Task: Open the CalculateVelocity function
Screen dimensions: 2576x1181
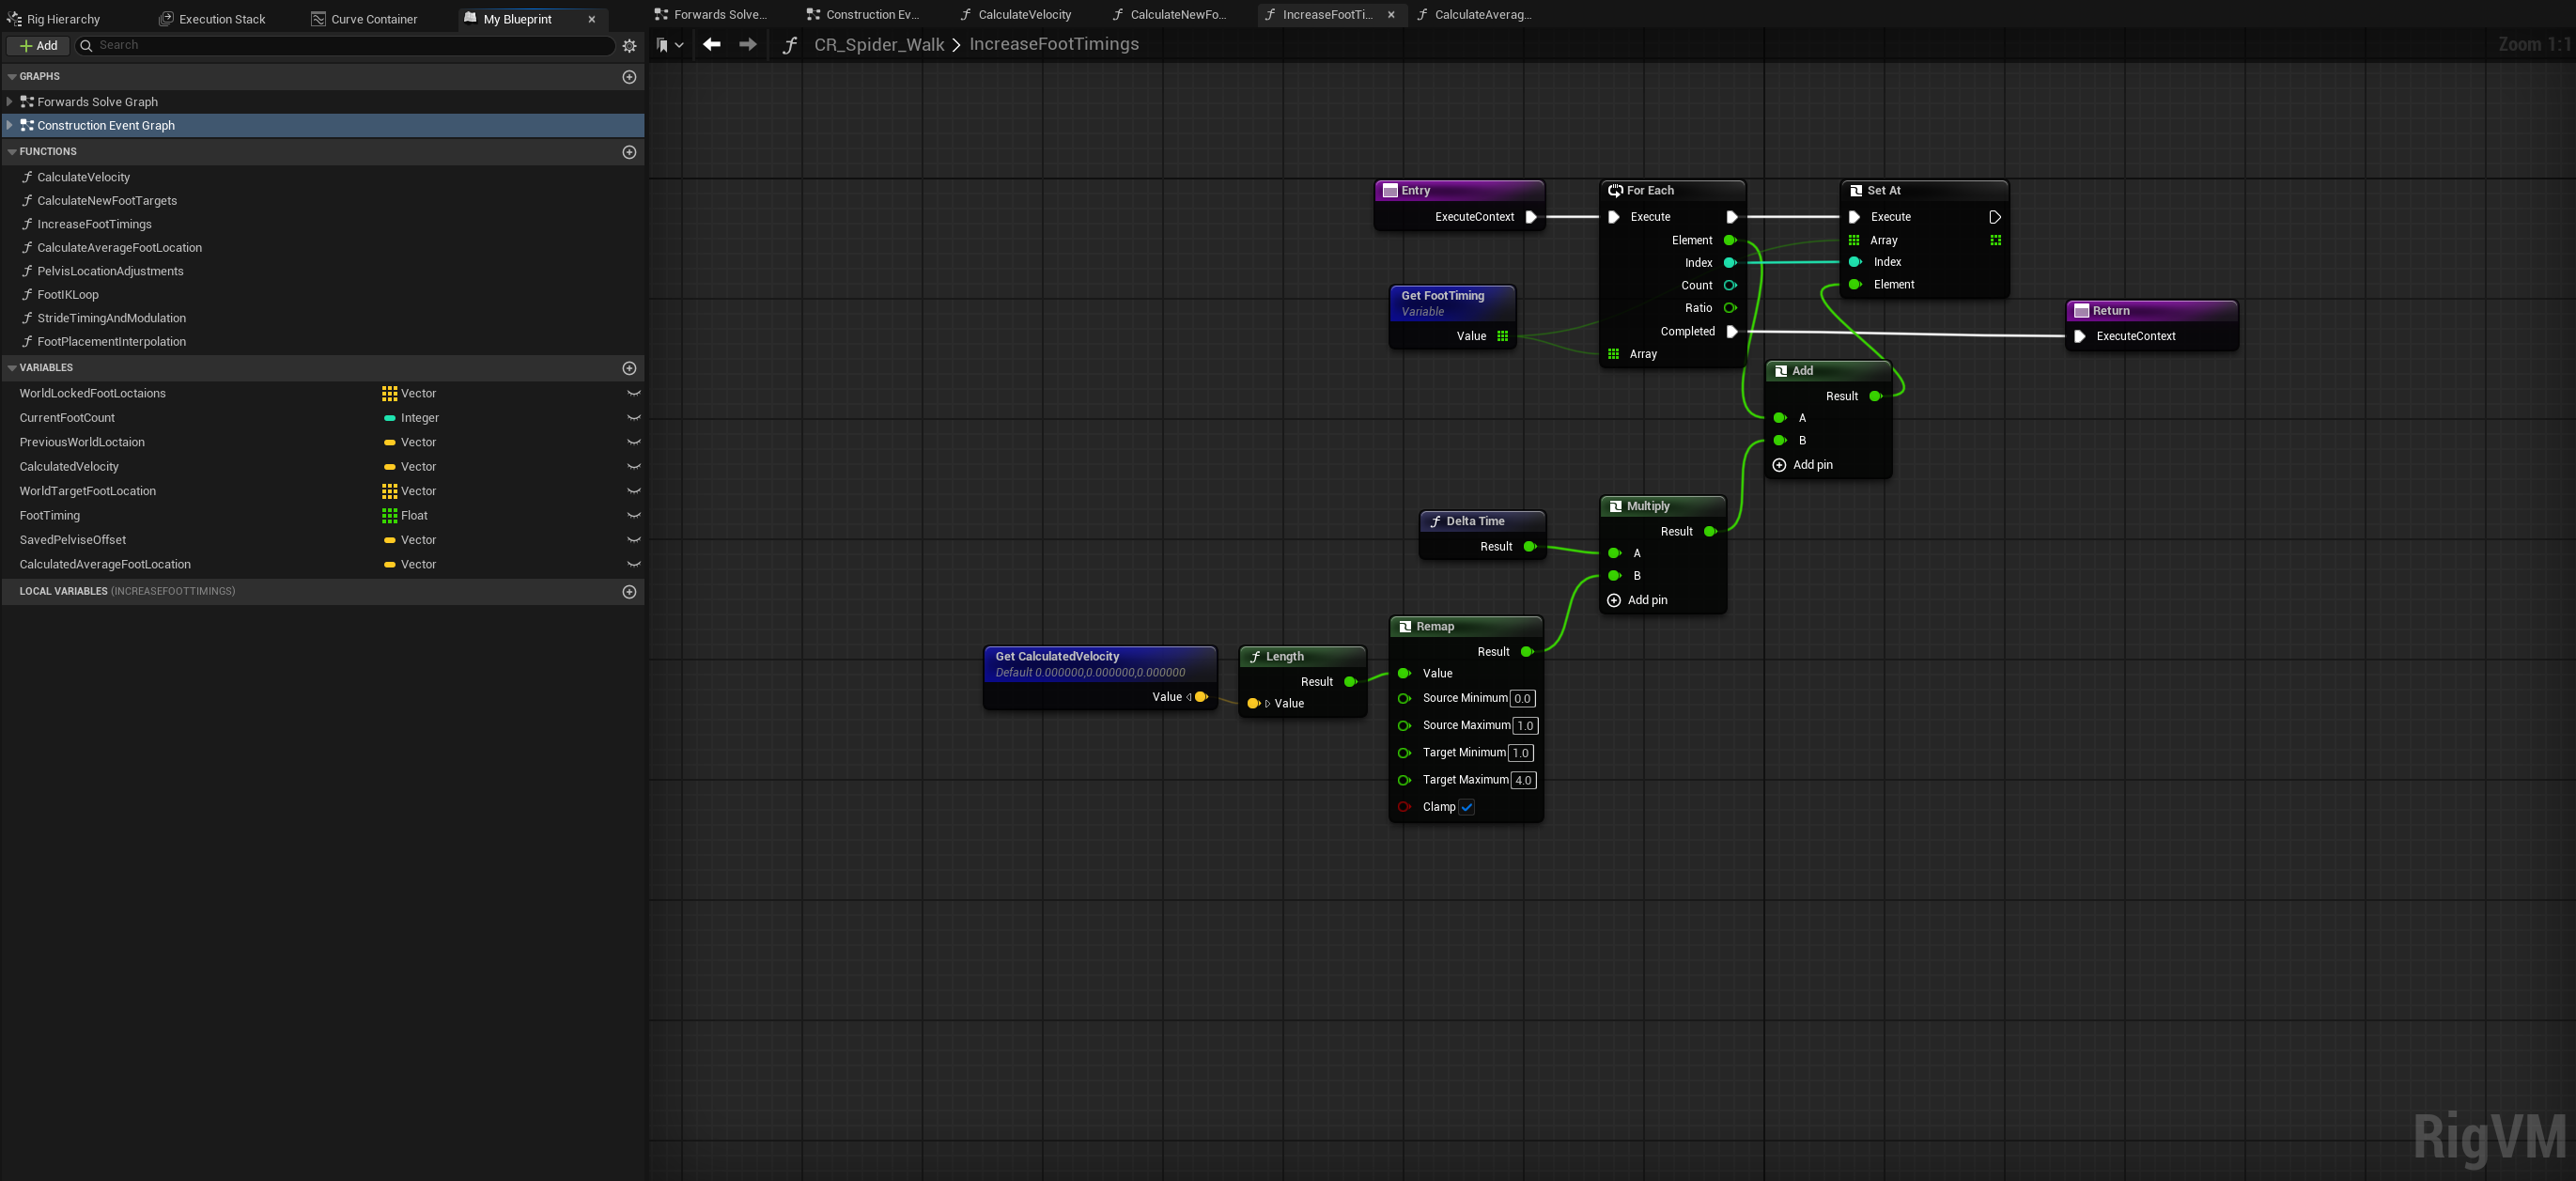Action: 84,178
